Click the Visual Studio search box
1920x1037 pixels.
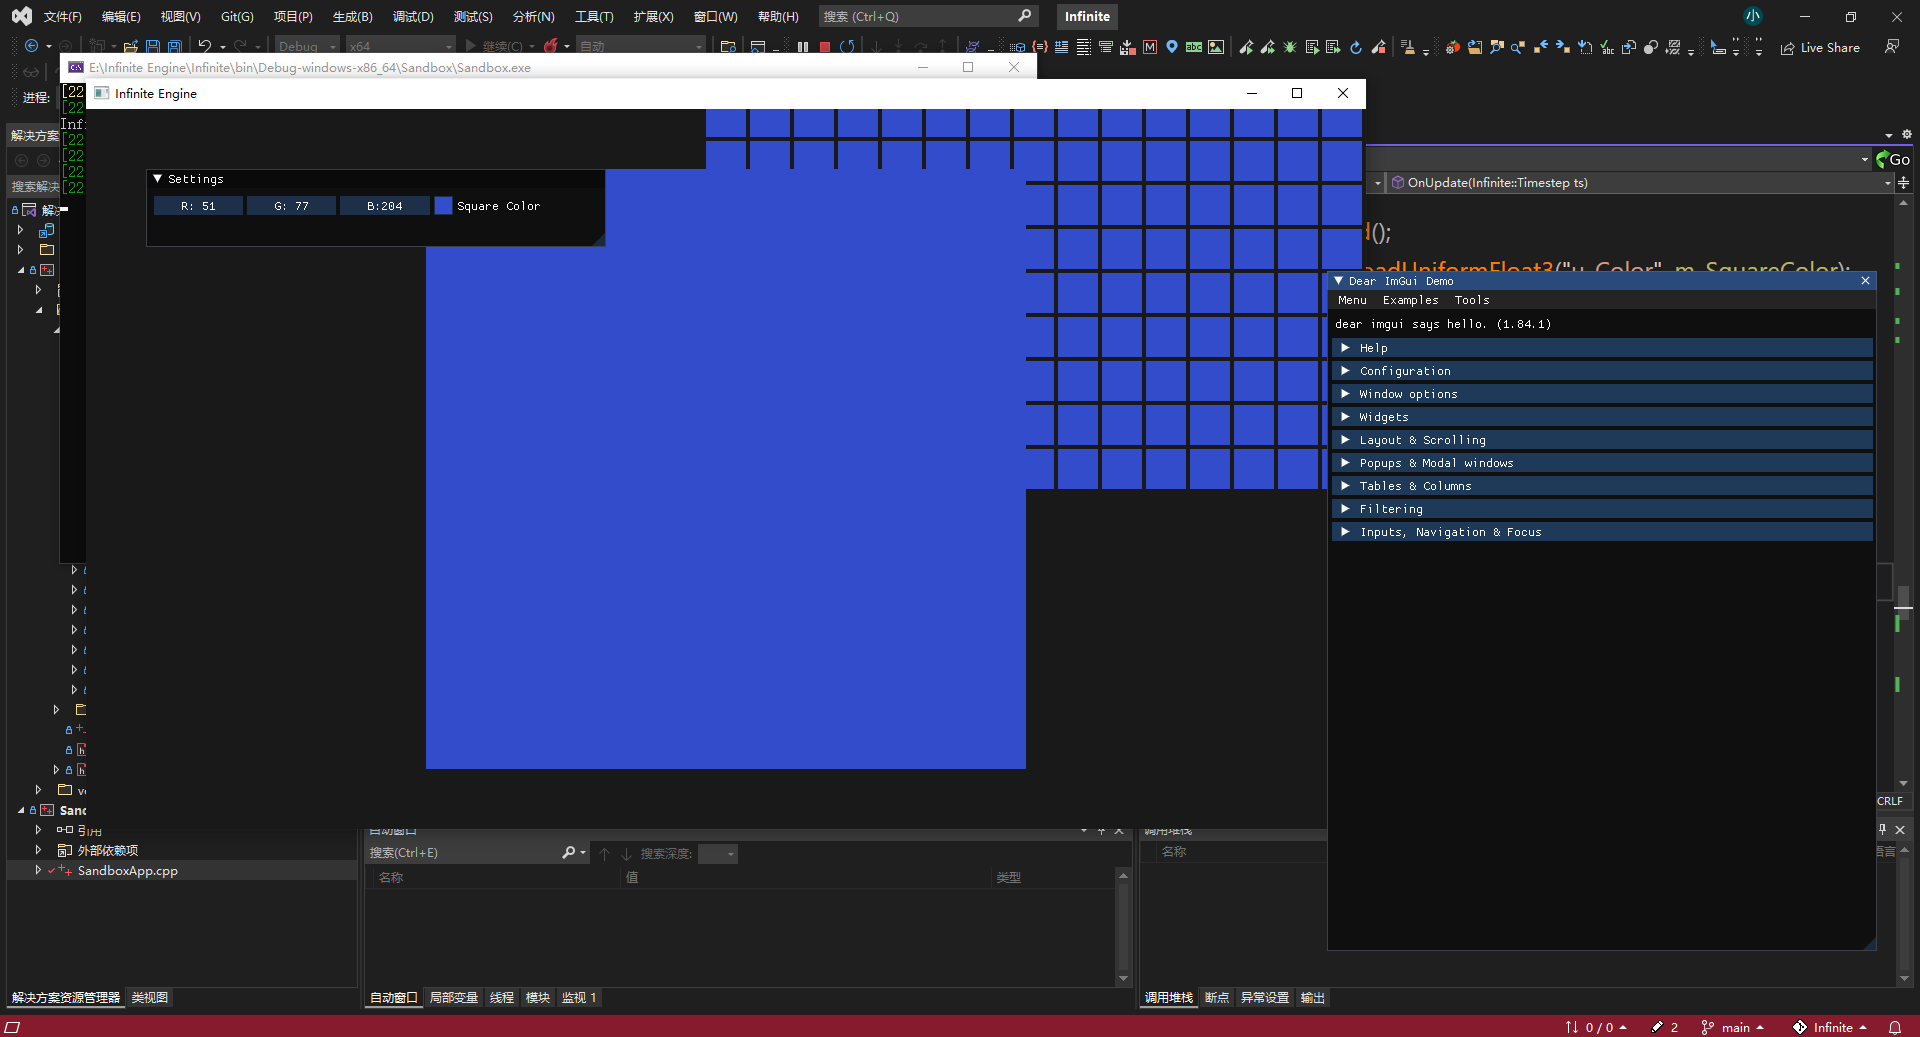click(928, 17)
